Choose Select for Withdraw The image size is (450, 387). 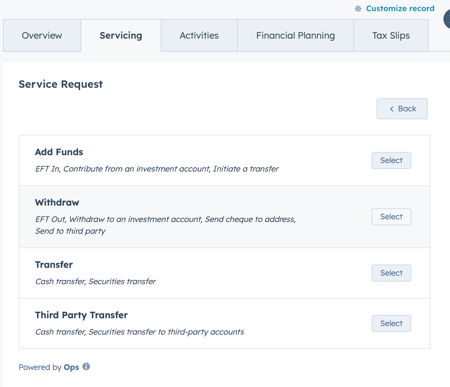391,217
